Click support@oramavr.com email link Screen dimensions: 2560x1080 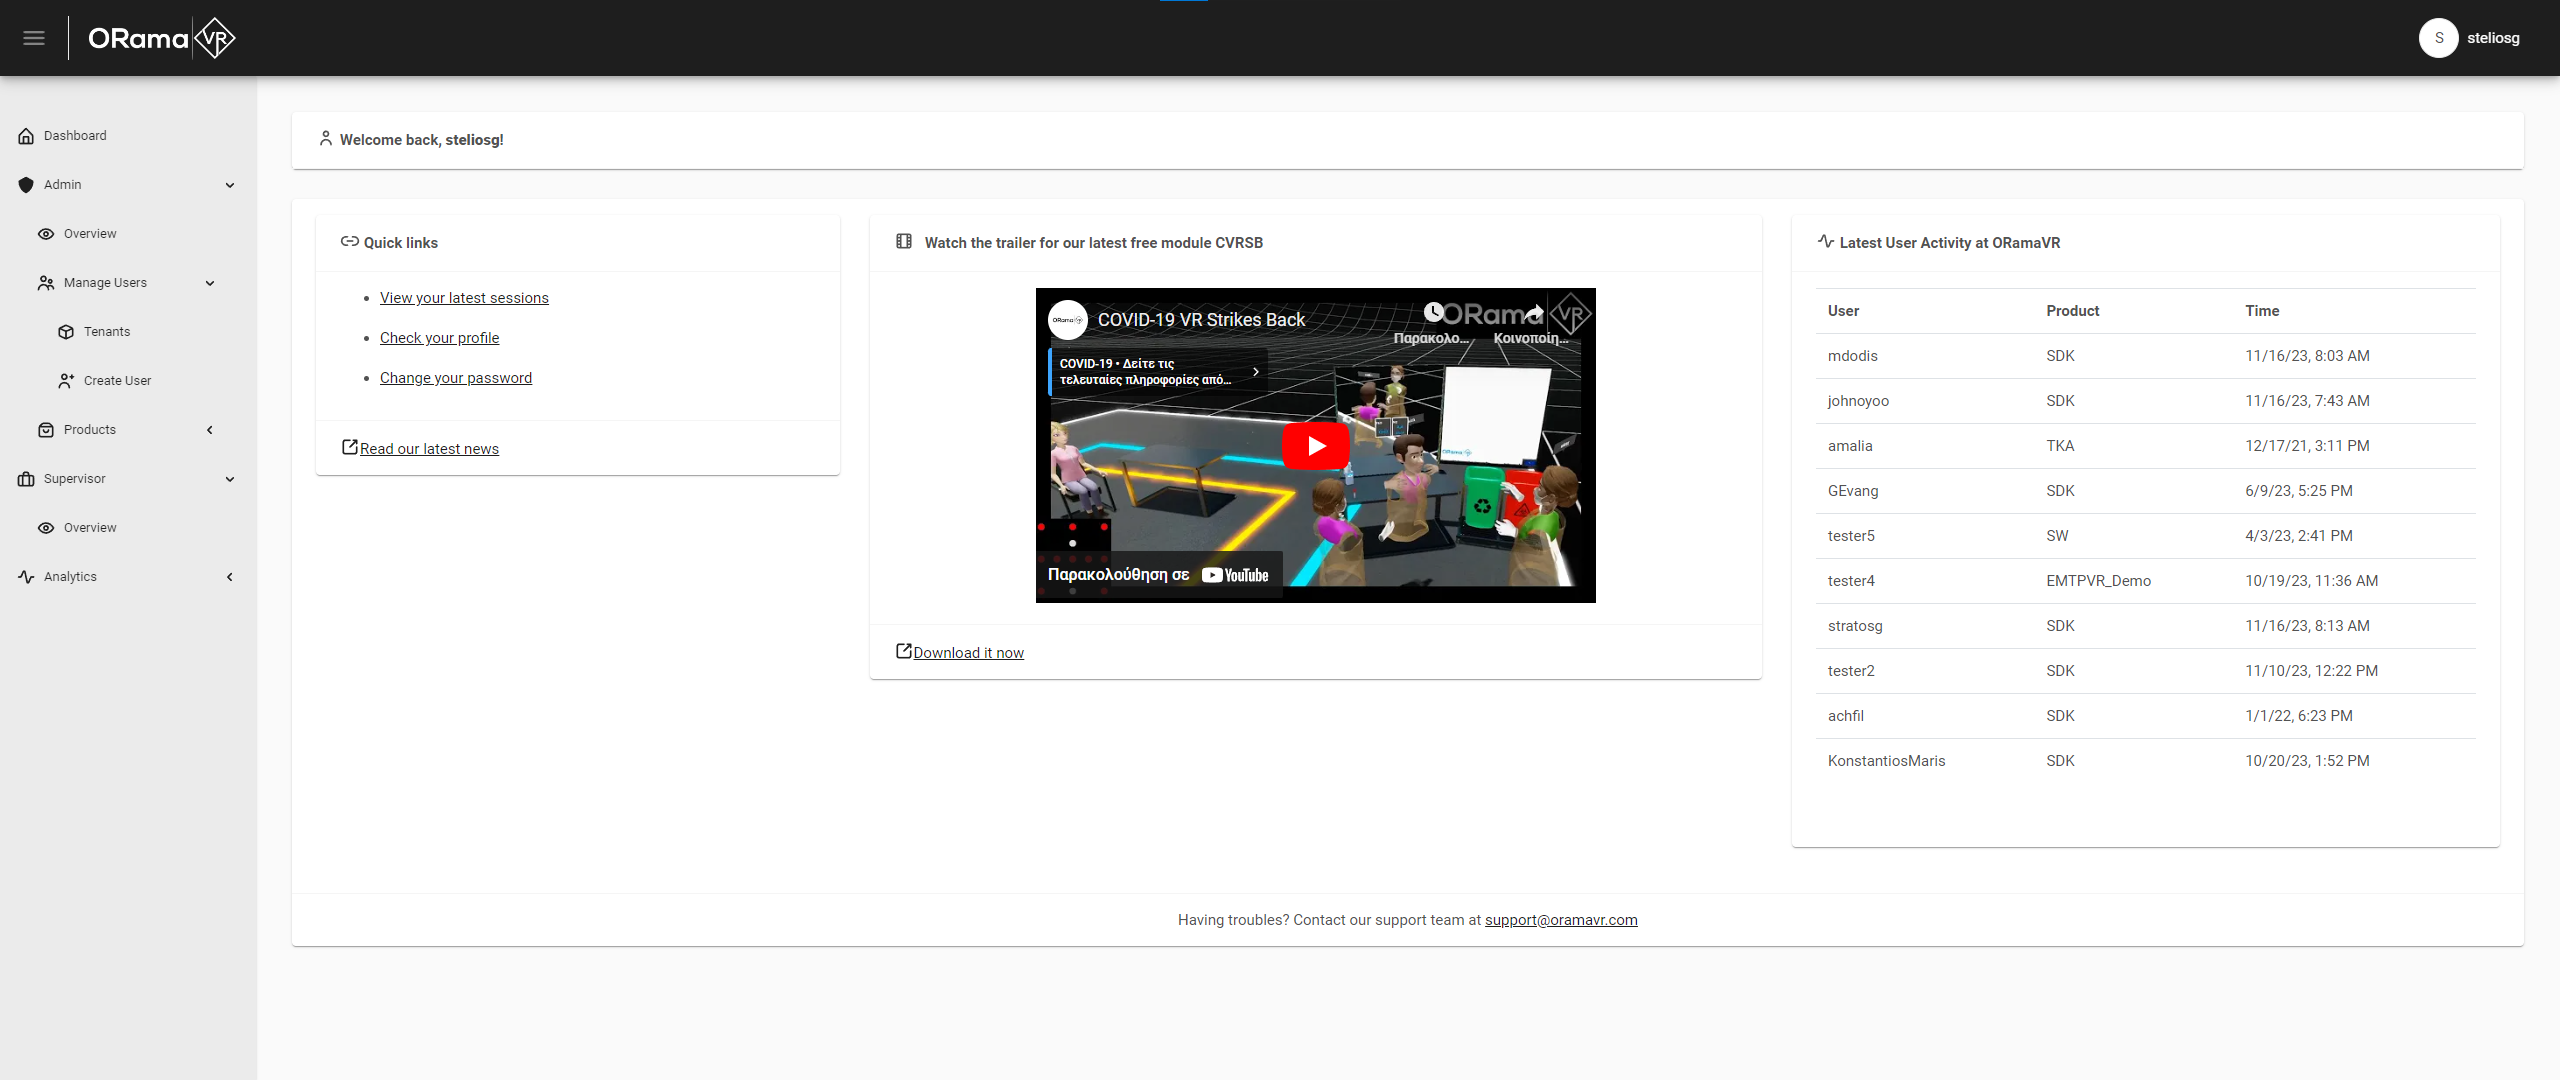pyautogui.click(x=1561, y=920)
